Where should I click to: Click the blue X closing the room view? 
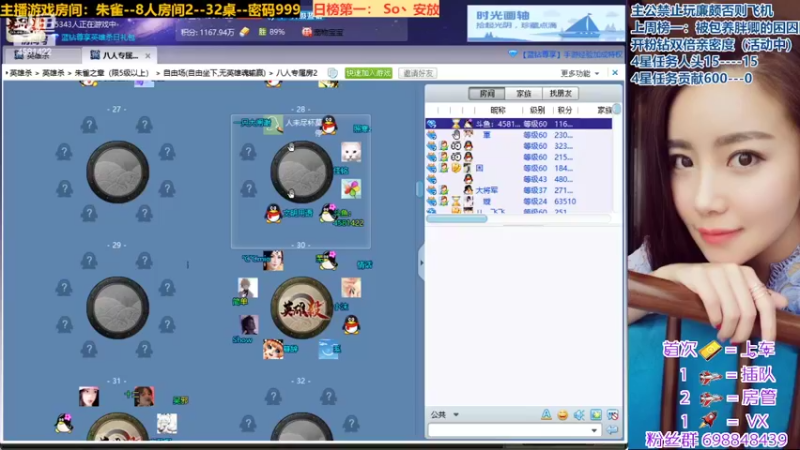pos(615,73)
